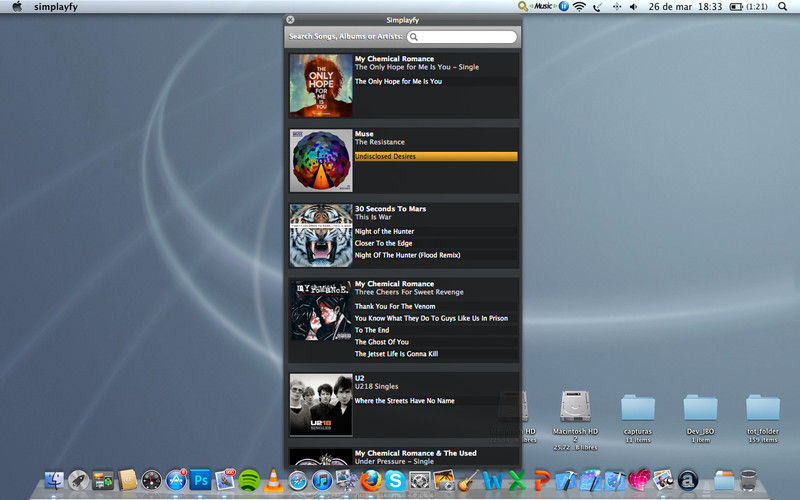Click album title 'U218 Singles'
The width and height of the screenshot is (800, 500).
click(377, 386)
